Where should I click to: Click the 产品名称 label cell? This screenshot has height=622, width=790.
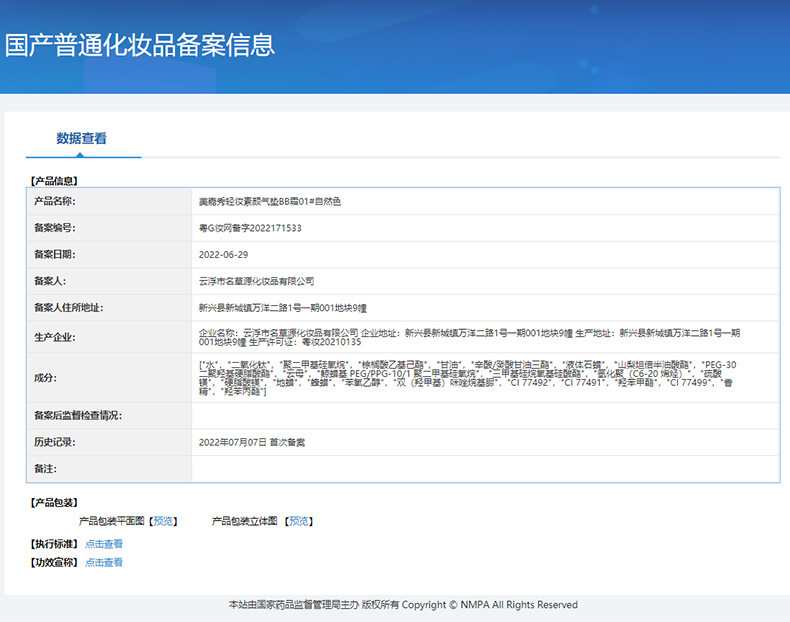54,202
